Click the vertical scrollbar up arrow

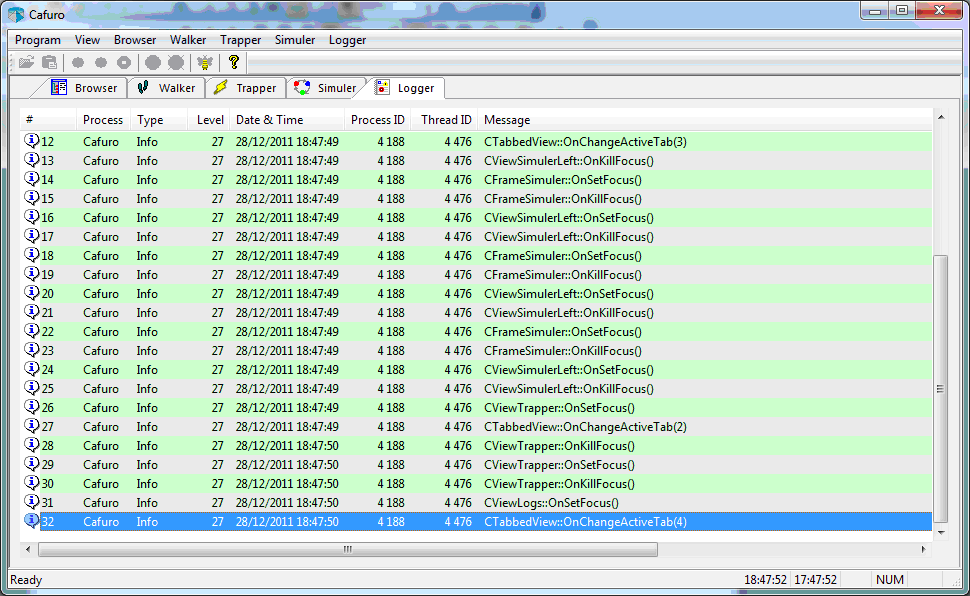pyautogui.click(x=940, y=118)
